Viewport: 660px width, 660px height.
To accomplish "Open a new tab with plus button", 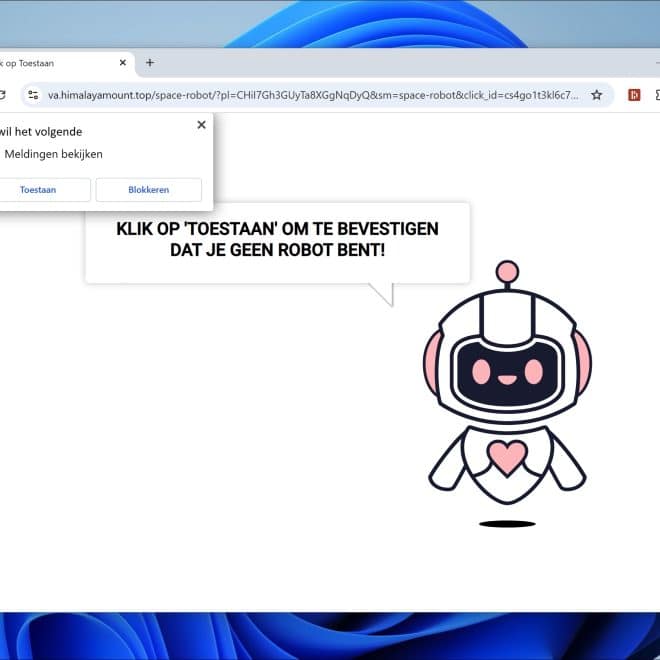I will click(x=150, y=63).
